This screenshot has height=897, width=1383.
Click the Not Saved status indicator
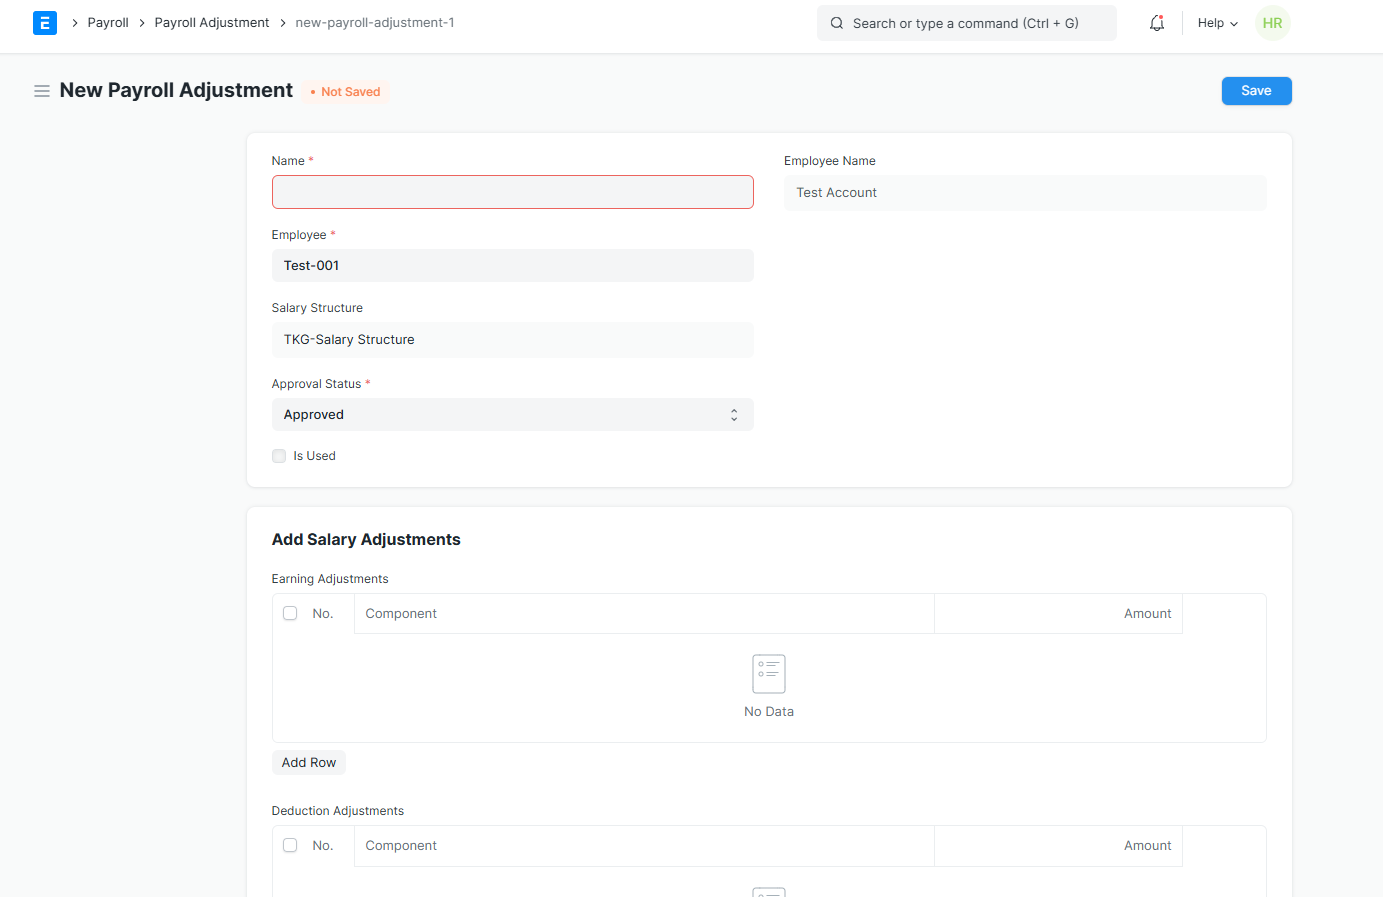[x=345, y=92]
